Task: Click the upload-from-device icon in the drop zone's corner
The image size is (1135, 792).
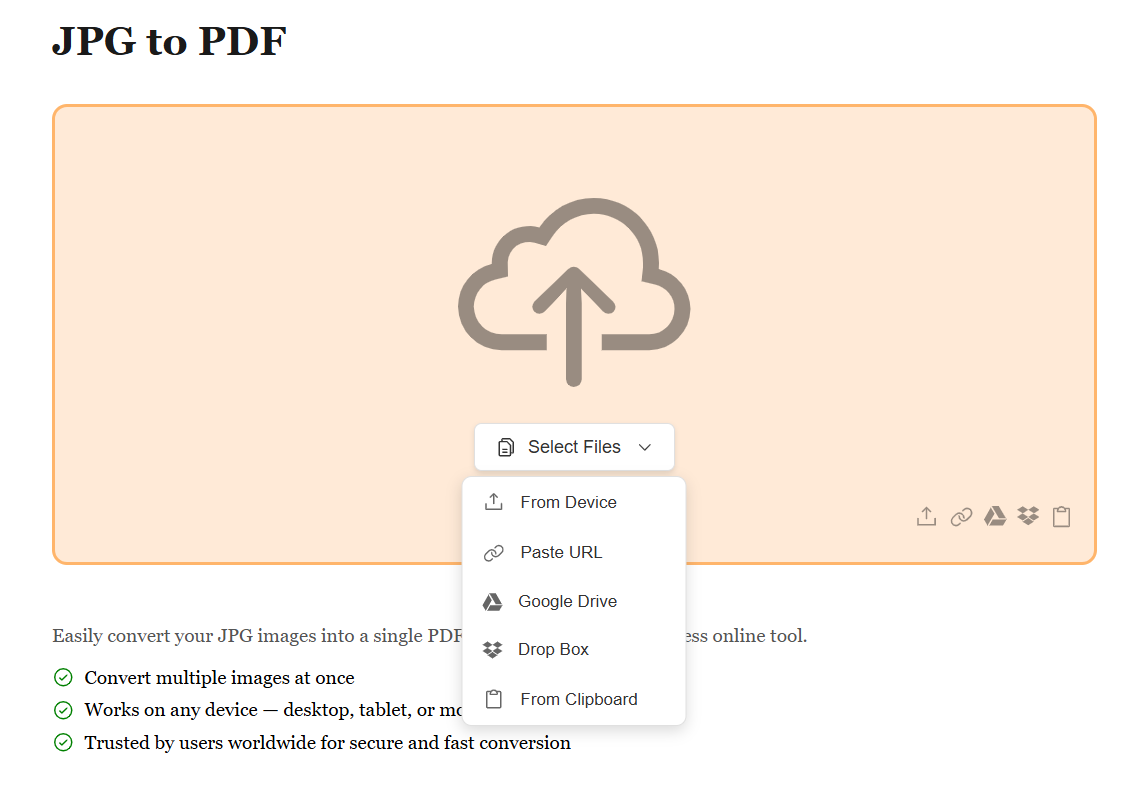Action: [x=926, y=516]
